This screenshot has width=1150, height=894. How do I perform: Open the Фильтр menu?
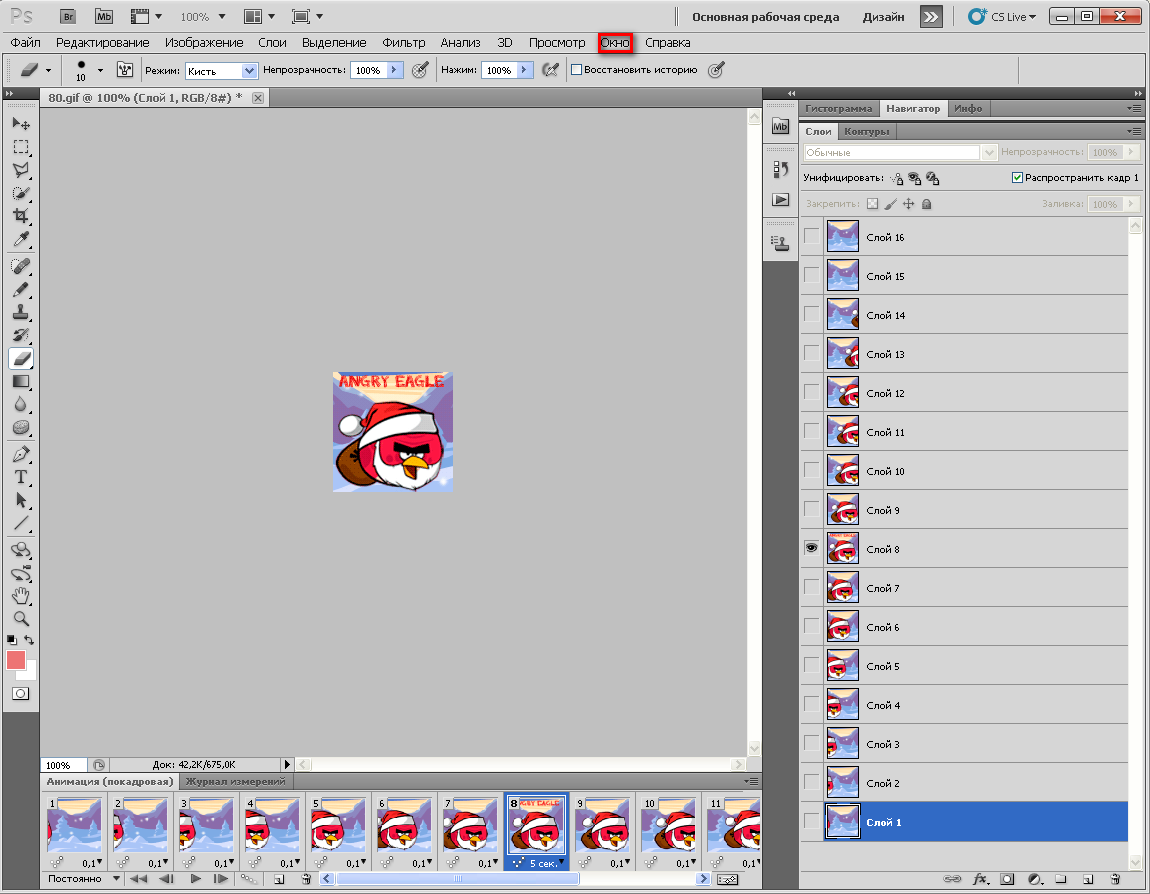click(x=403, y=43)
